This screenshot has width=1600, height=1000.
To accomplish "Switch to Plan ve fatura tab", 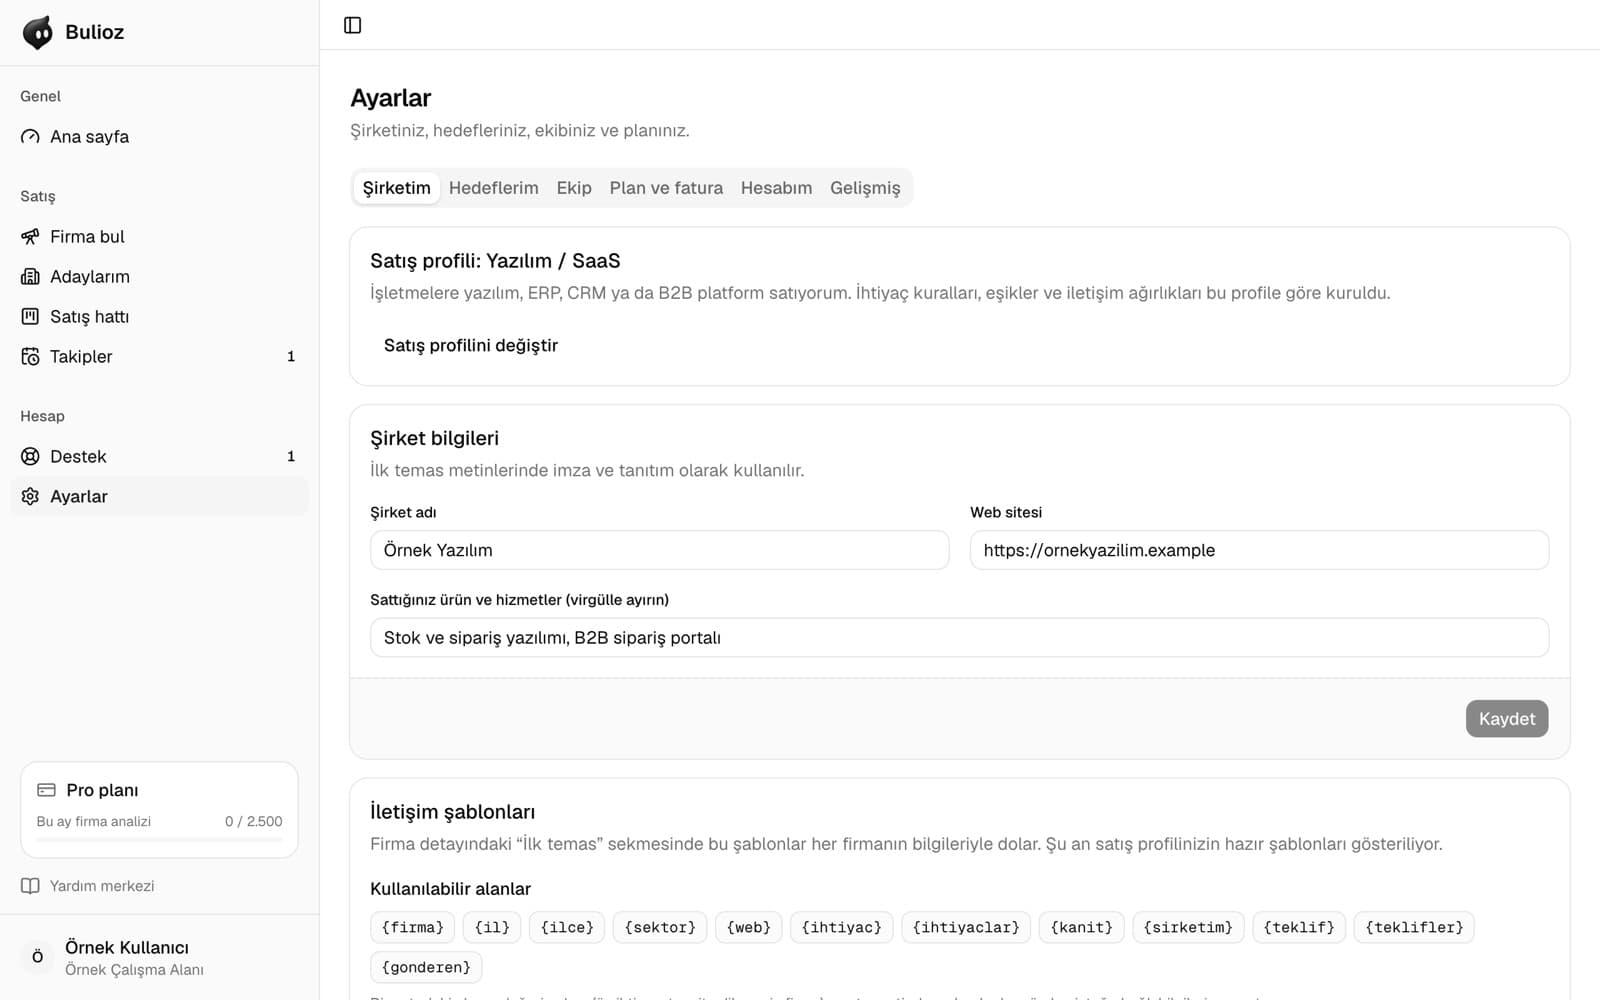I will point(666,188).
